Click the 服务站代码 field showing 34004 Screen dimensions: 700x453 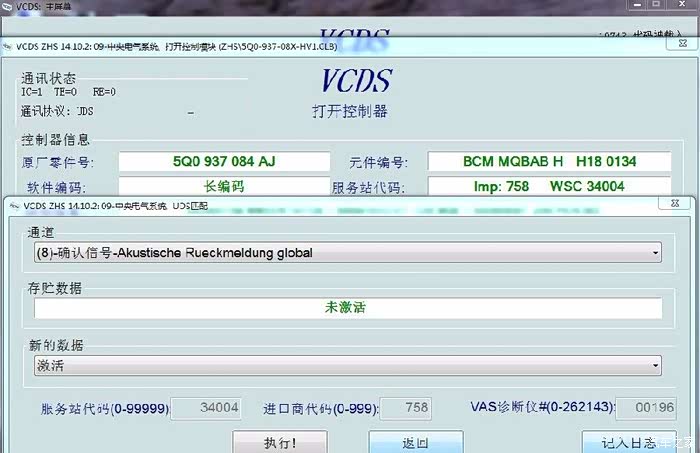206,408
